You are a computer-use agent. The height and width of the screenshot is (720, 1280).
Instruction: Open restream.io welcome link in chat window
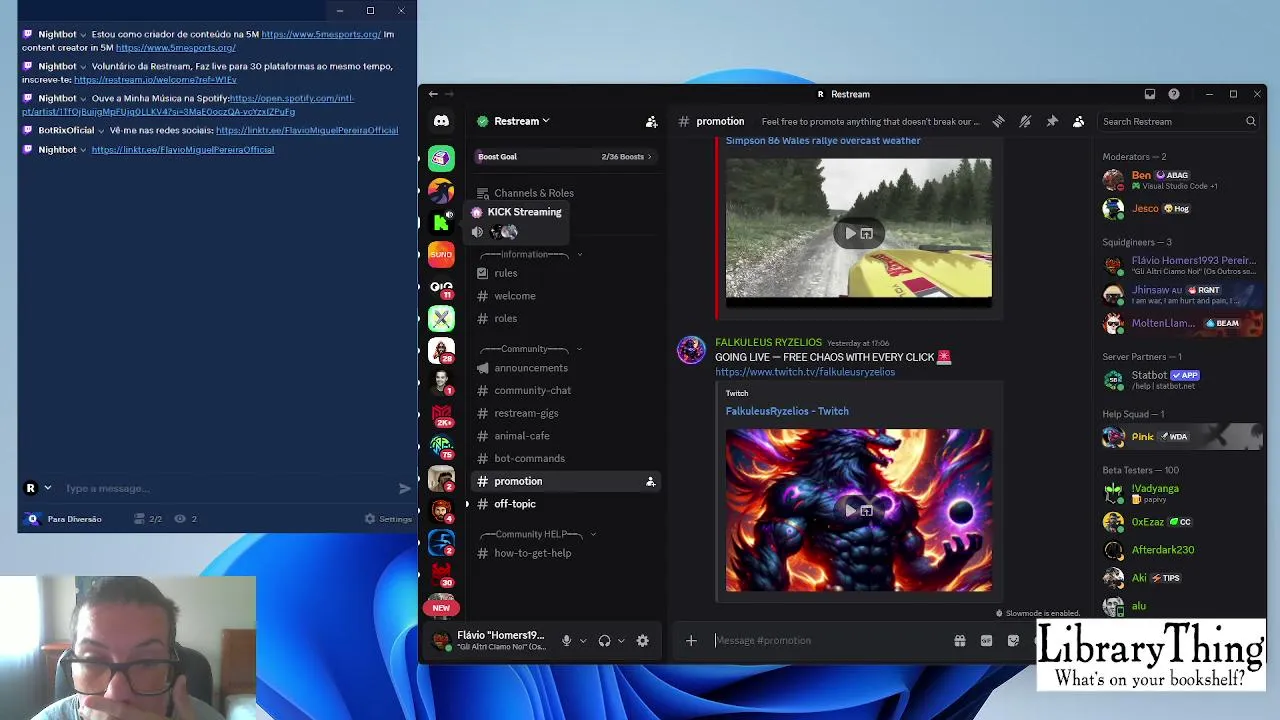click(x=155, y=80)
